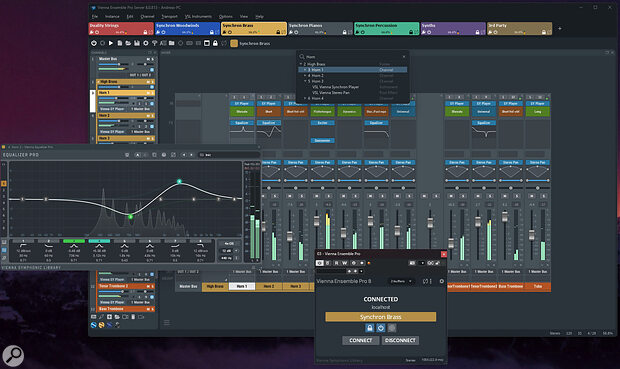Expand the 6 Horn 4 tree entry

305,98
